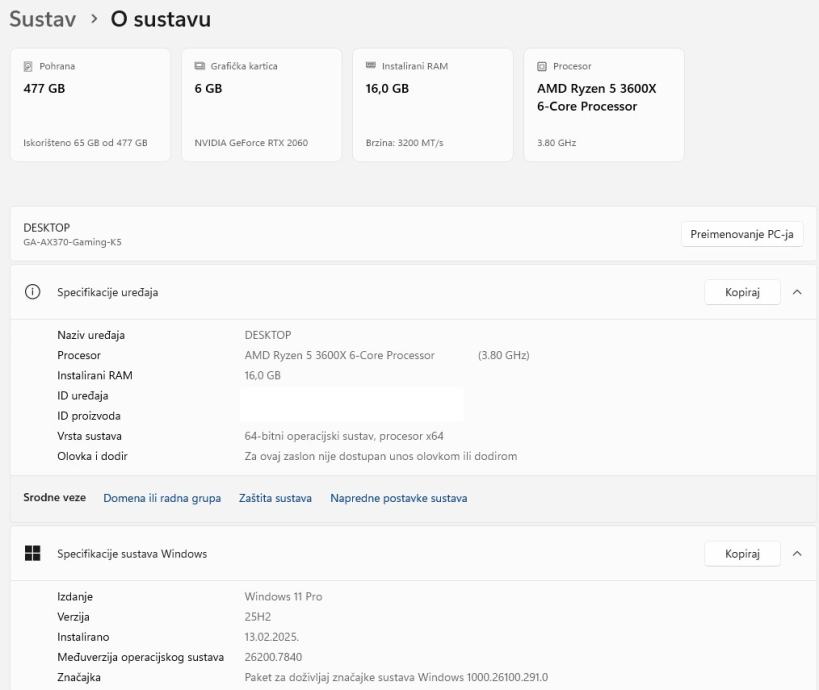
Task: Click the processor (Procesor) card icon
Action: tap(542, 67)
